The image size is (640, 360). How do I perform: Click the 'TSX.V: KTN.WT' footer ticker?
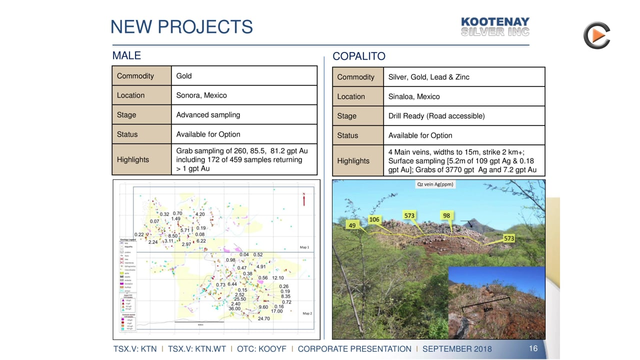pos(197,349)
